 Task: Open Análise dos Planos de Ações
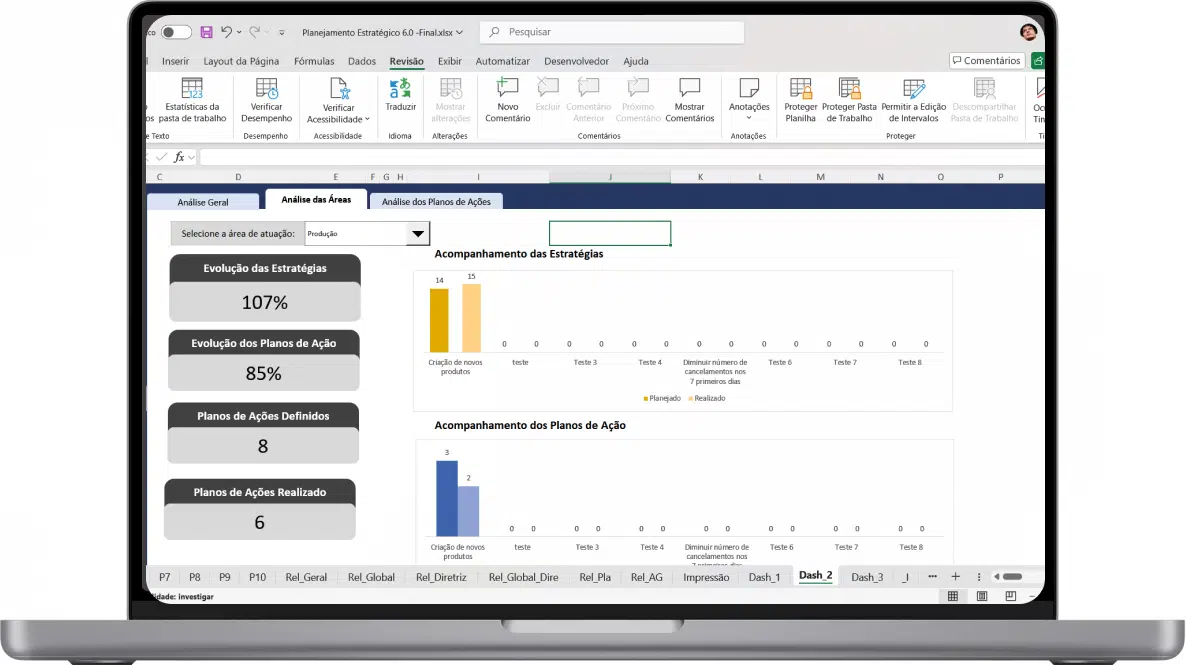pyautogui.click(x=436, y=202)
